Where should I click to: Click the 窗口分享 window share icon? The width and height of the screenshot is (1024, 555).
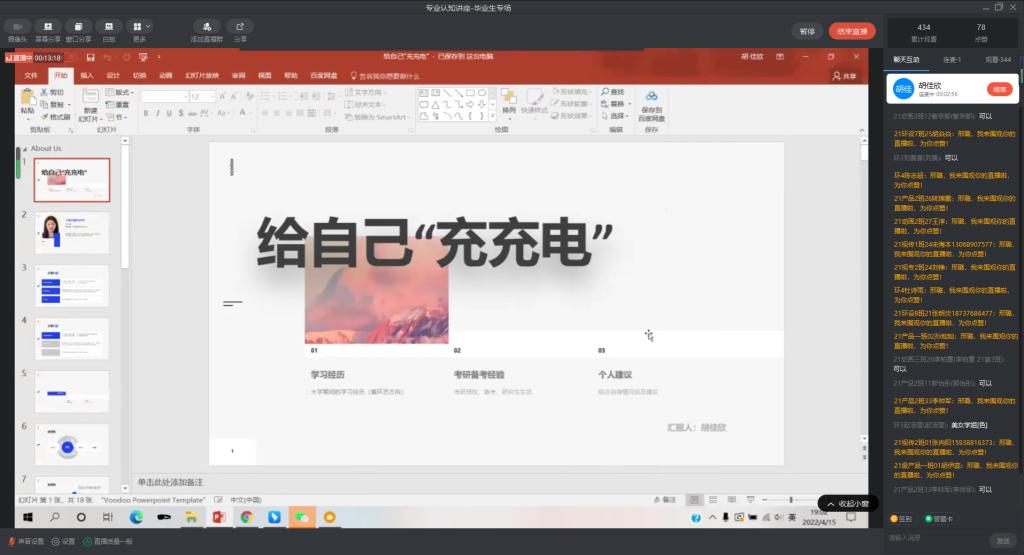pos(78,26)
